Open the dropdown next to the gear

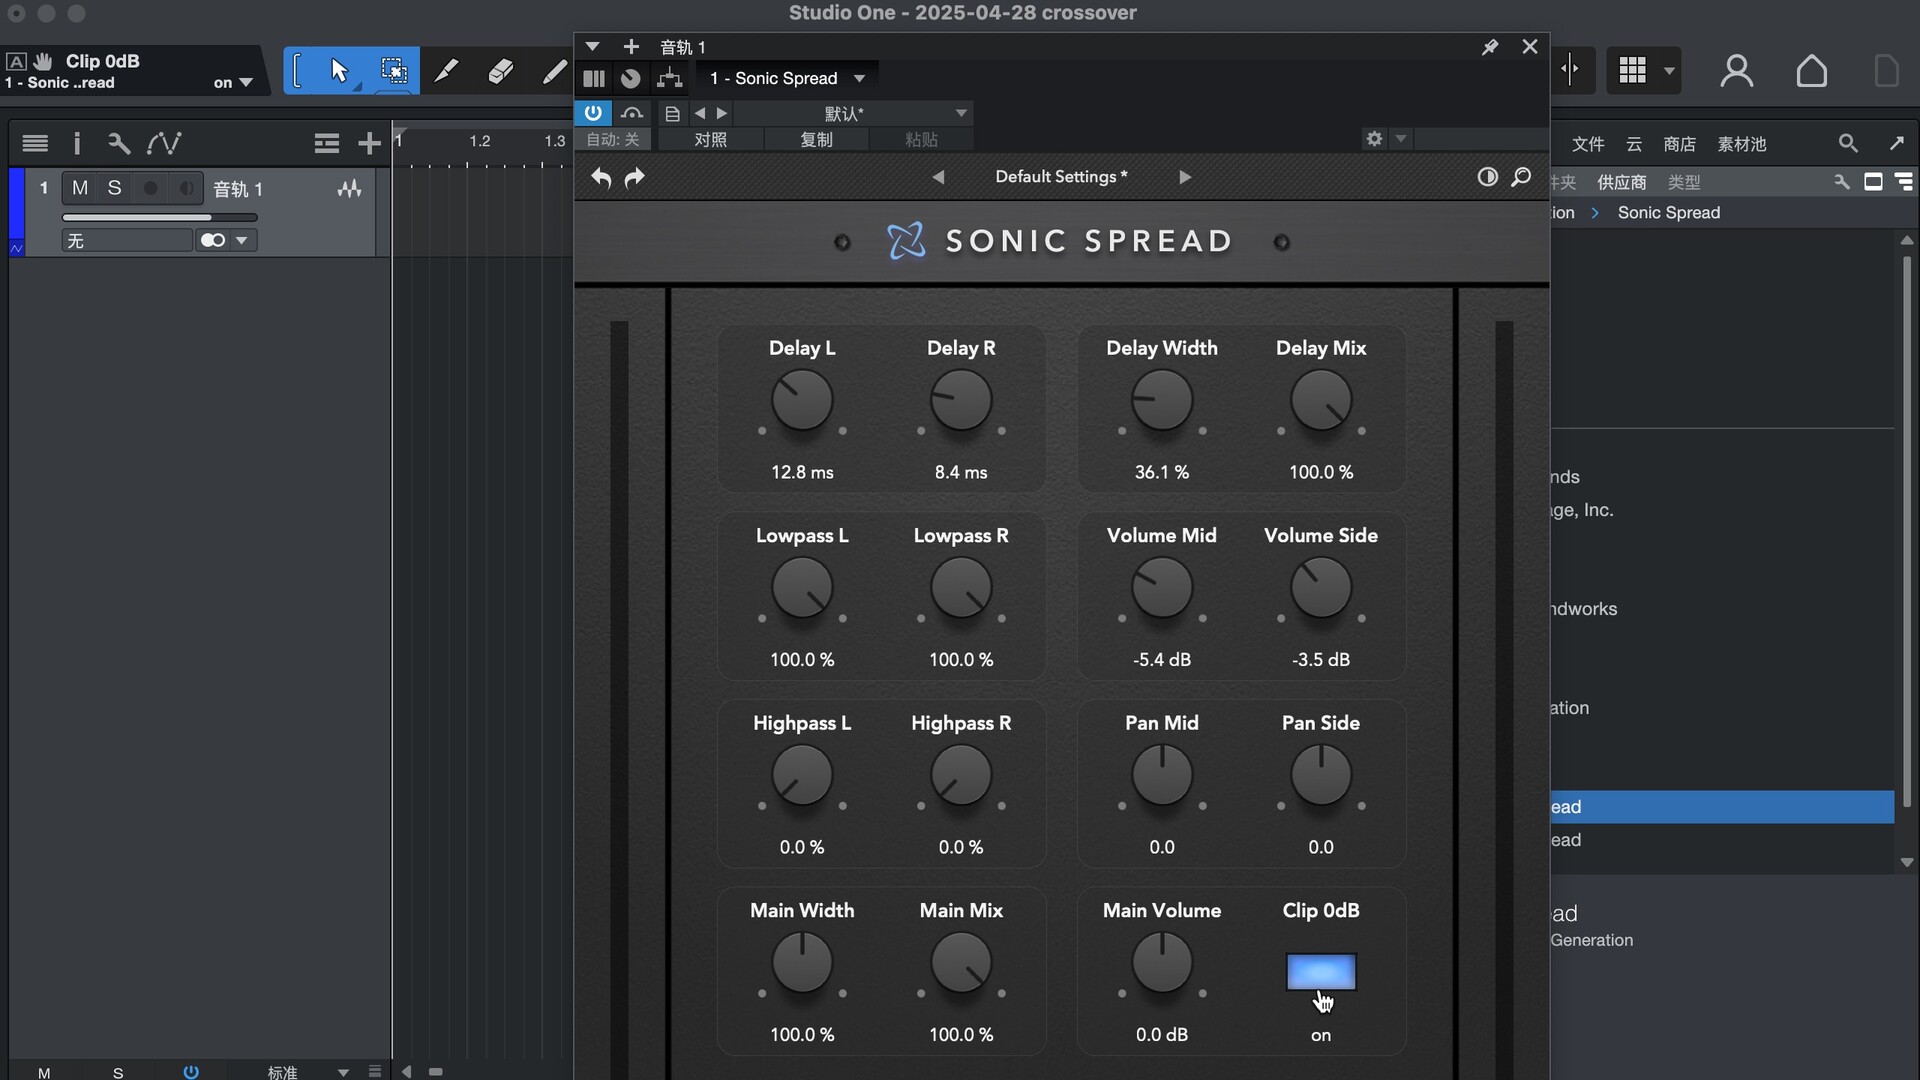tap(1401, 139)
